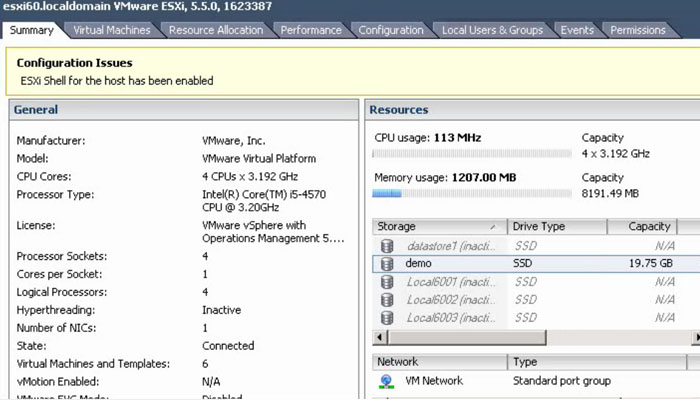700x400 pixels.
Task: Select Local6002 (inactive) datastore name
Action: point(451,300)
